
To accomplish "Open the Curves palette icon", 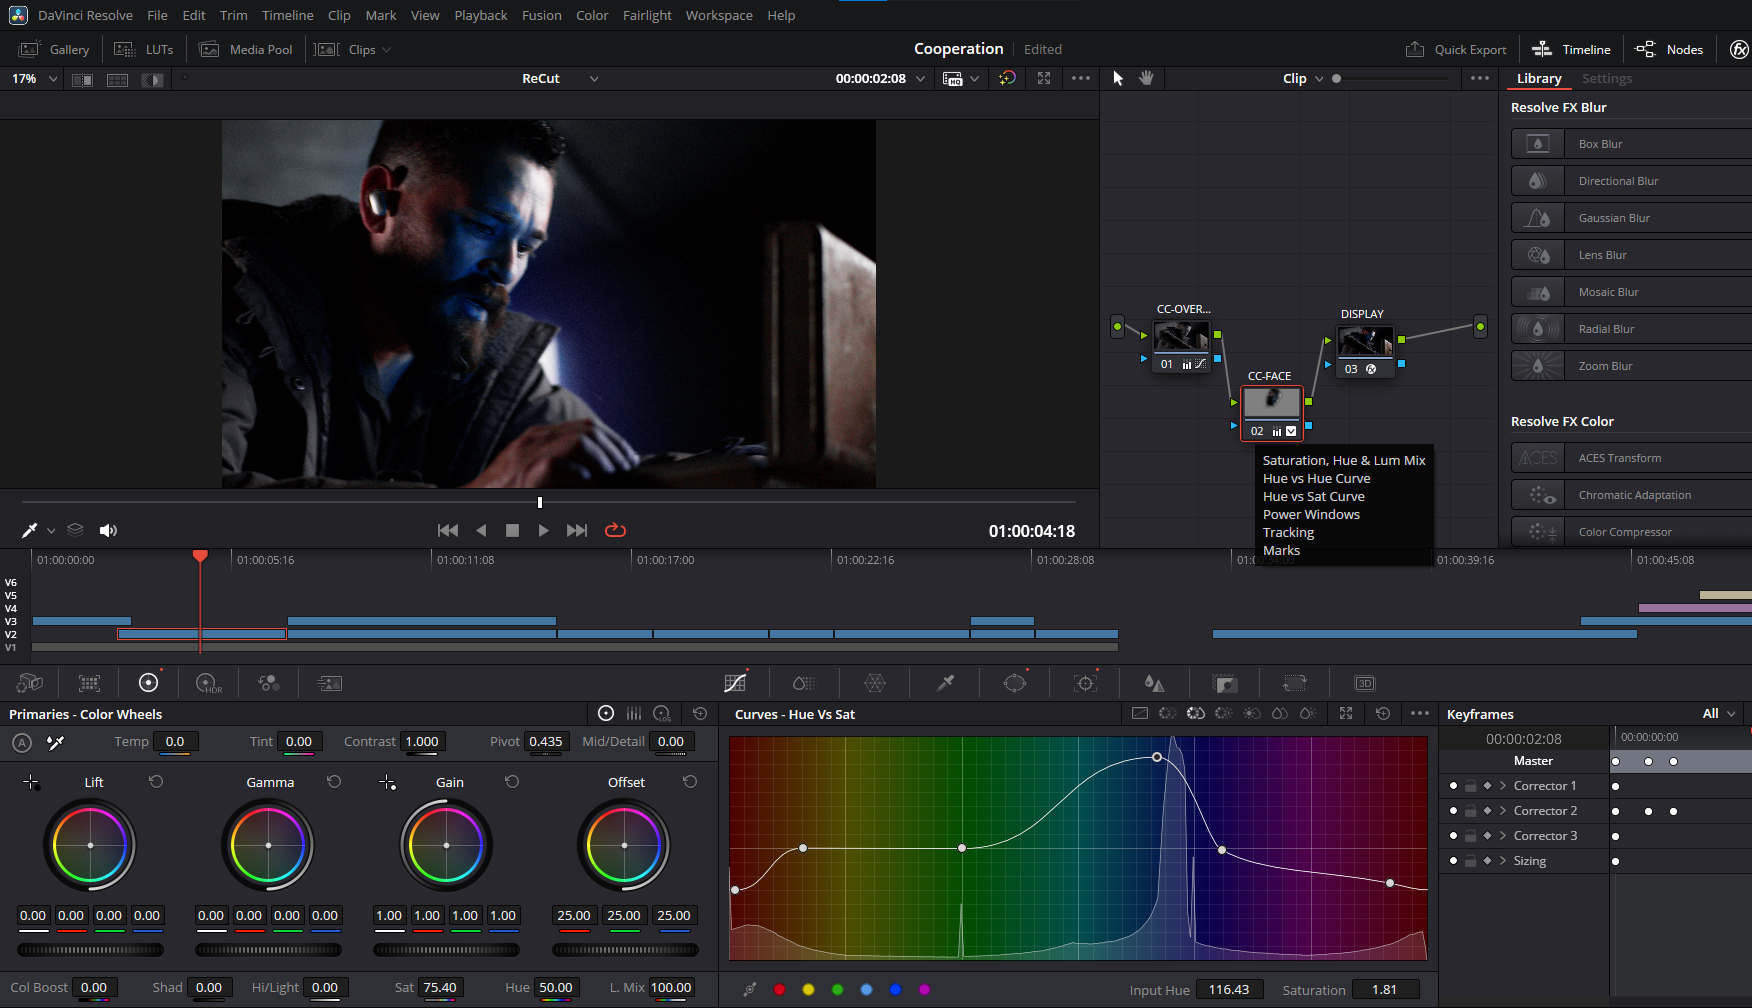I will 735,683.
